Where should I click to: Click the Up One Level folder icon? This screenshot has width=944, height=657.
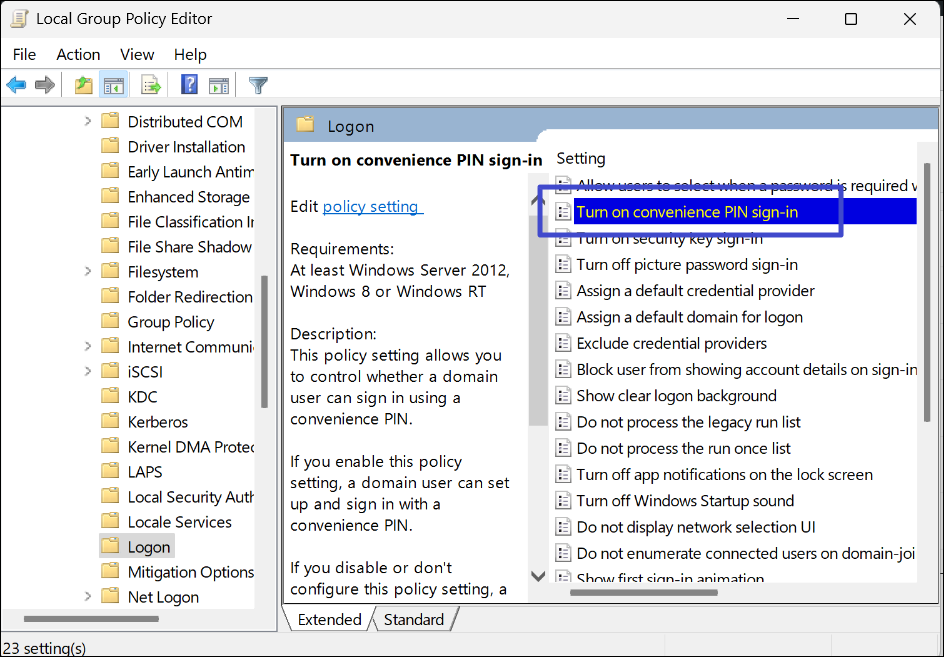(x=84, y=85)
